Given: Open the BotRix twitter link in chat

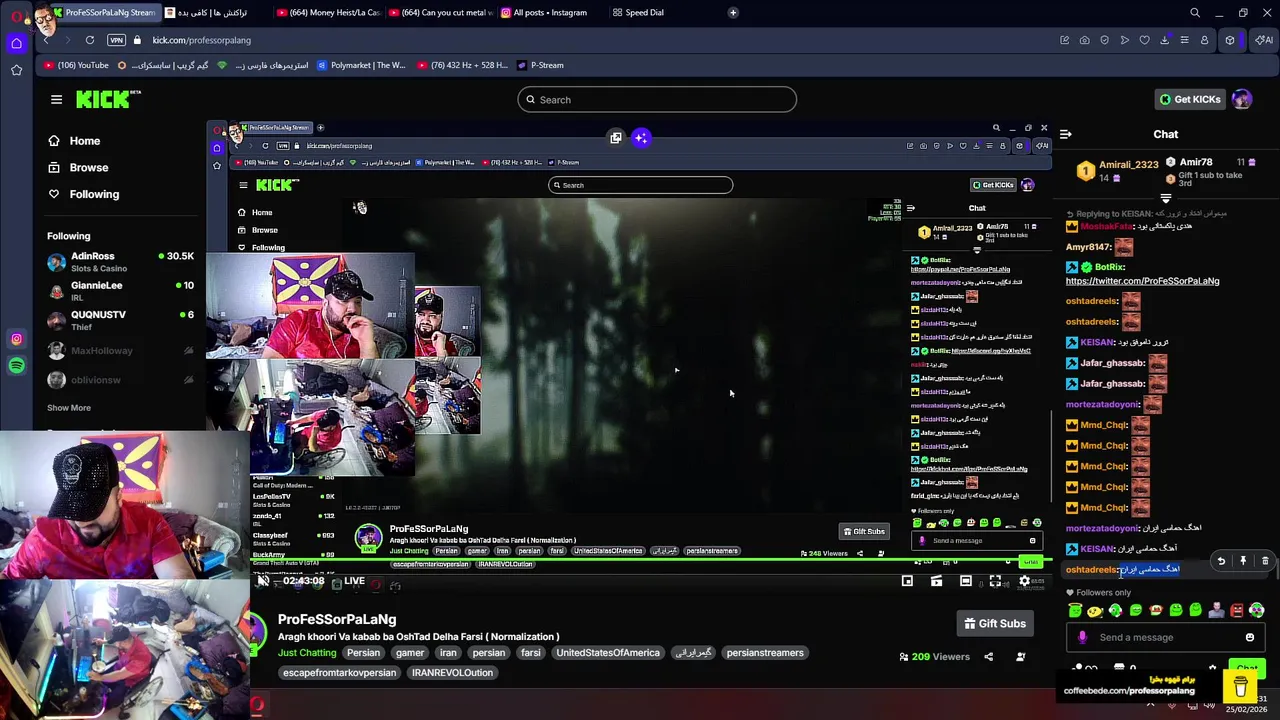Looking at the screenshot, I should click(x=1142, y=281).
